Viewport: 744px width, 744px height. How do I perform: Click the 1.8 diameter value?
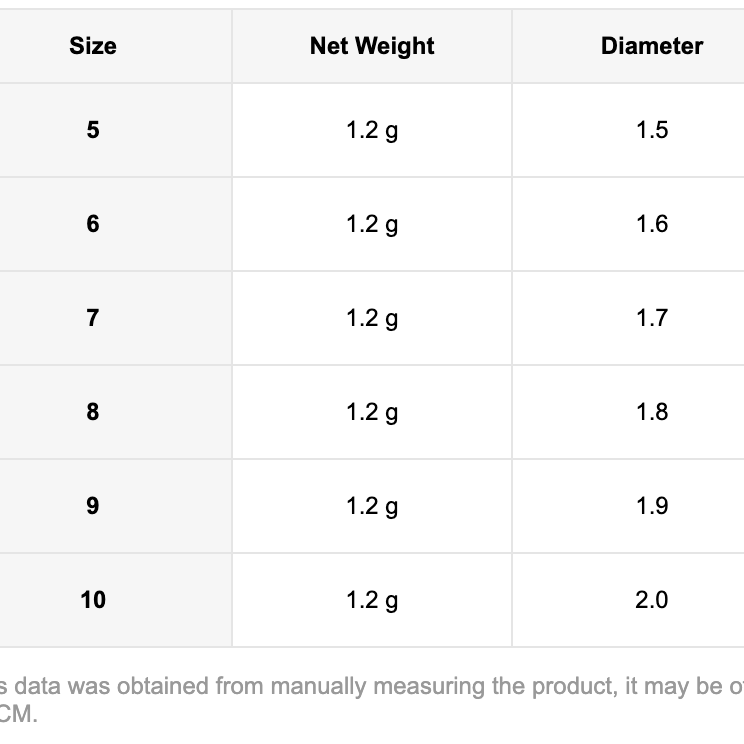click(x=651, y=412)
